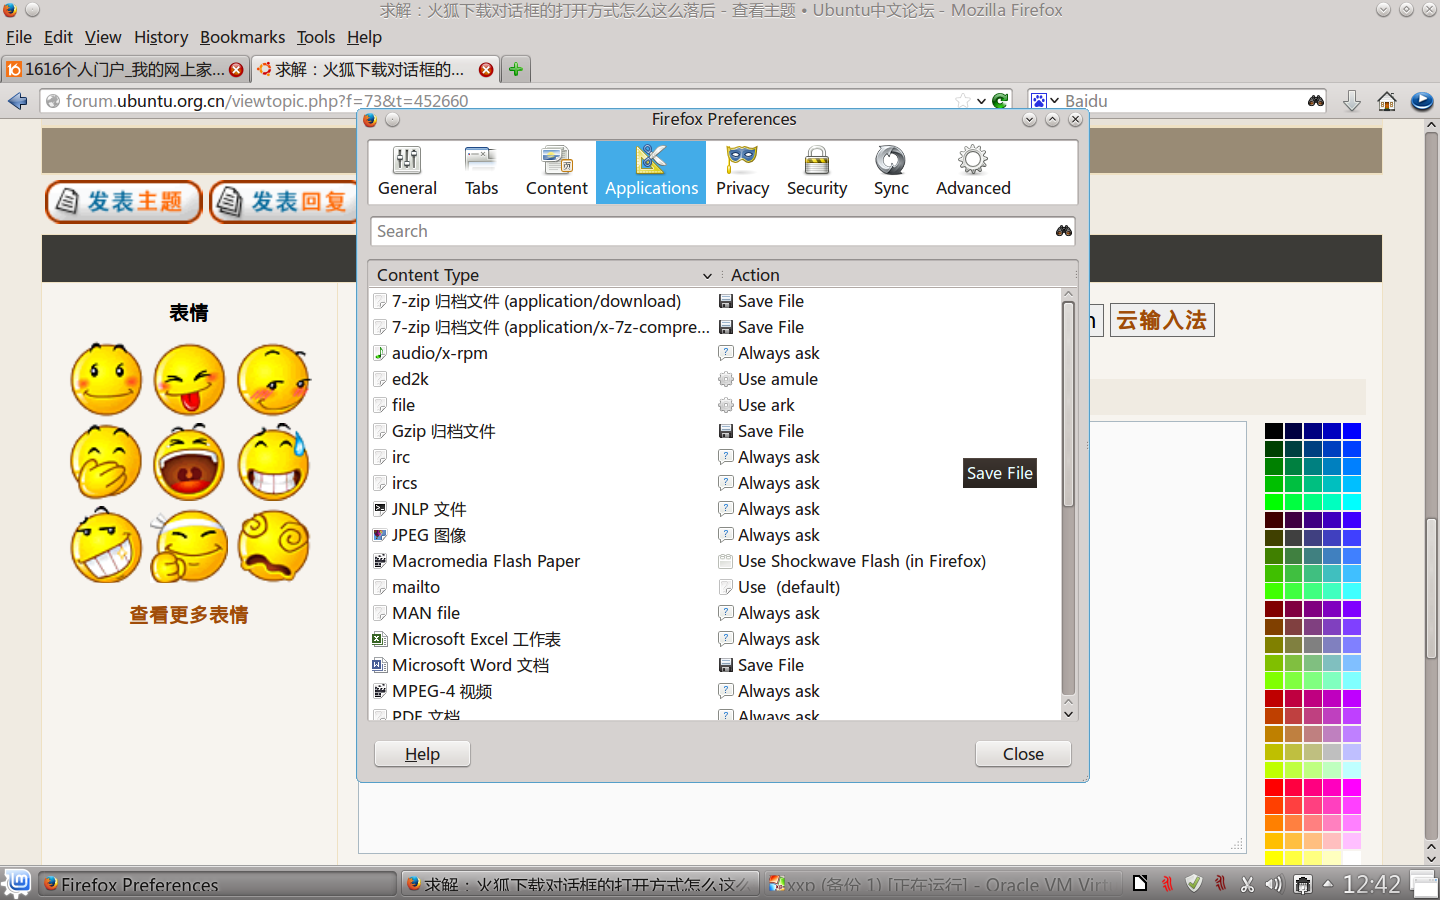Open action for Macromedia Flash Paper

tap(888, 561)
